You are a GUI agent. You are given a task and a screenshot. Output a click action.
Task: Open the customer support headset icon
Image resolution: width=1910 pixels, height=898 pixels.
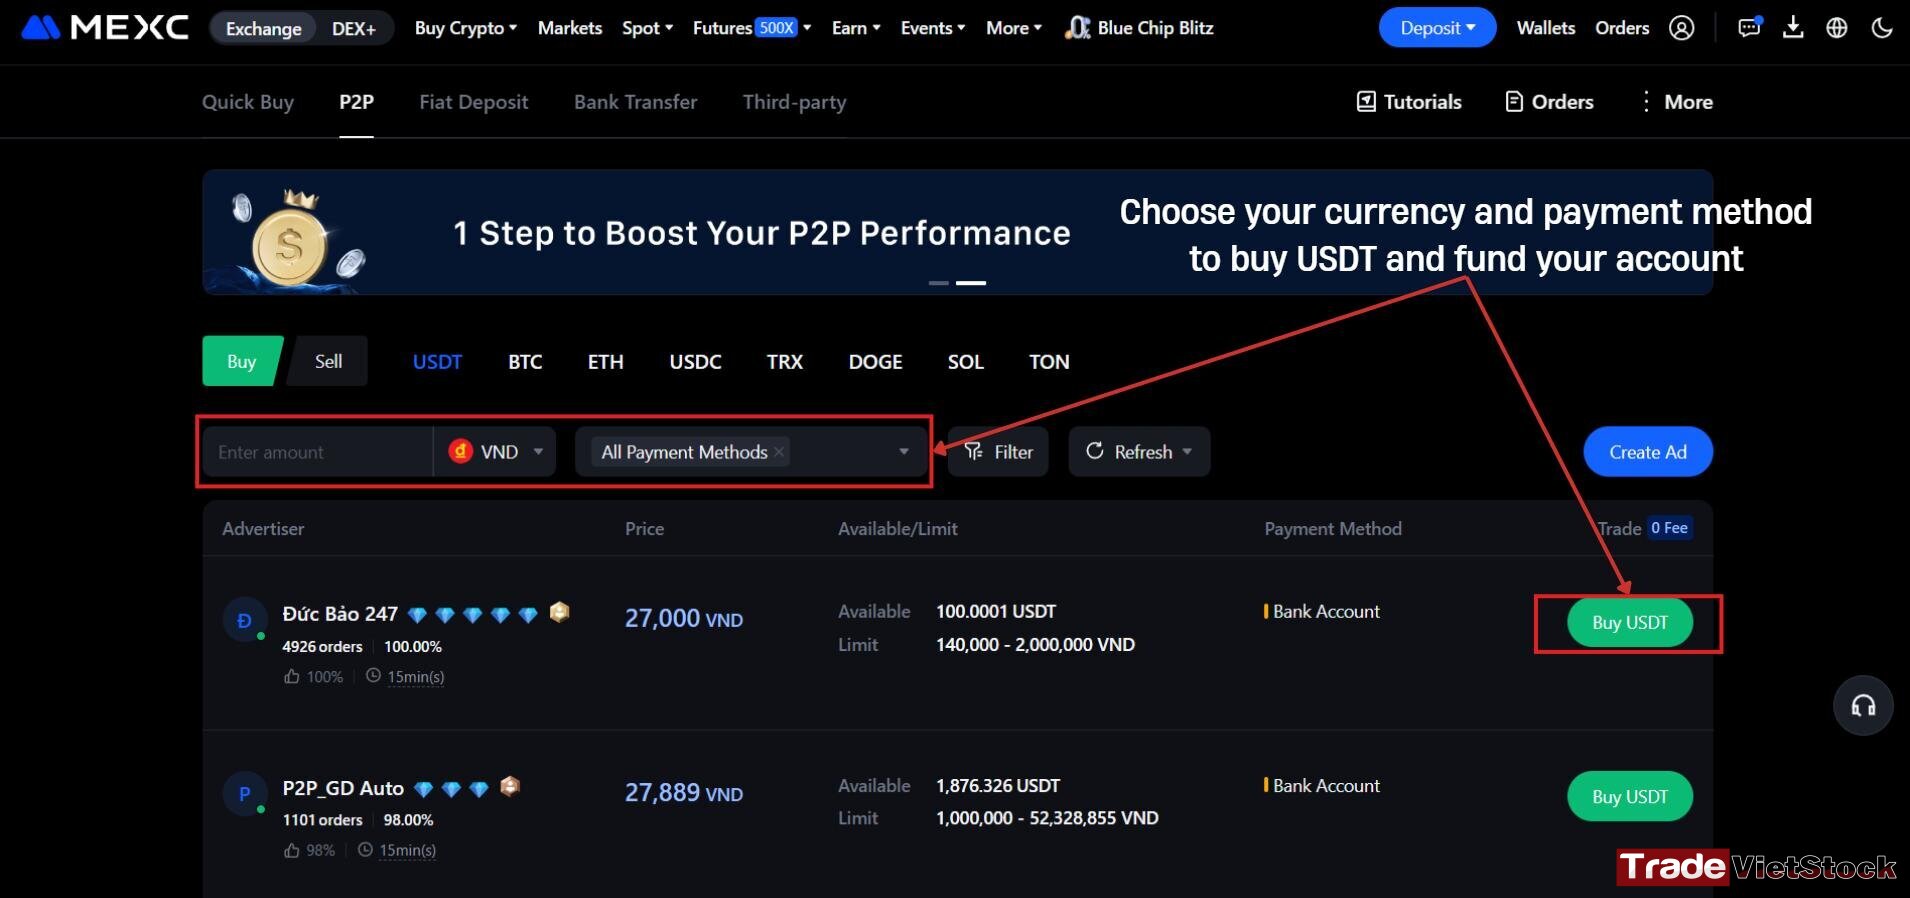pos(1863,706)
